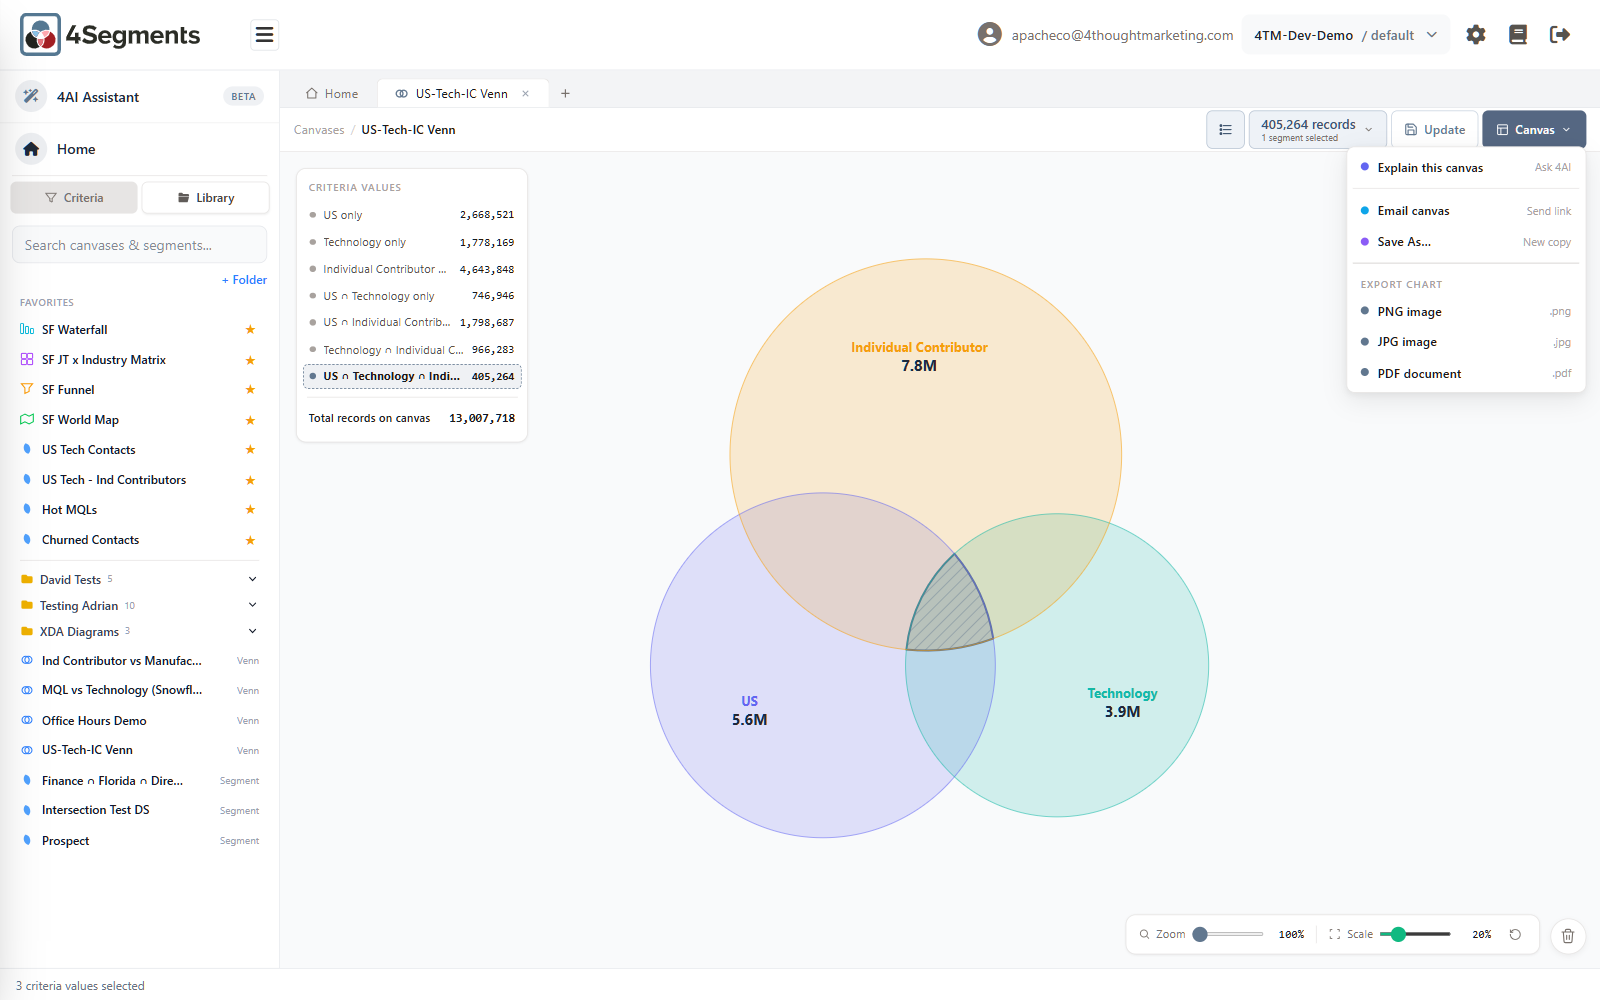This screenshot has height=1000, width=1600.
Task: Unfavorite SF Funnel star
Action: point(250,390)
